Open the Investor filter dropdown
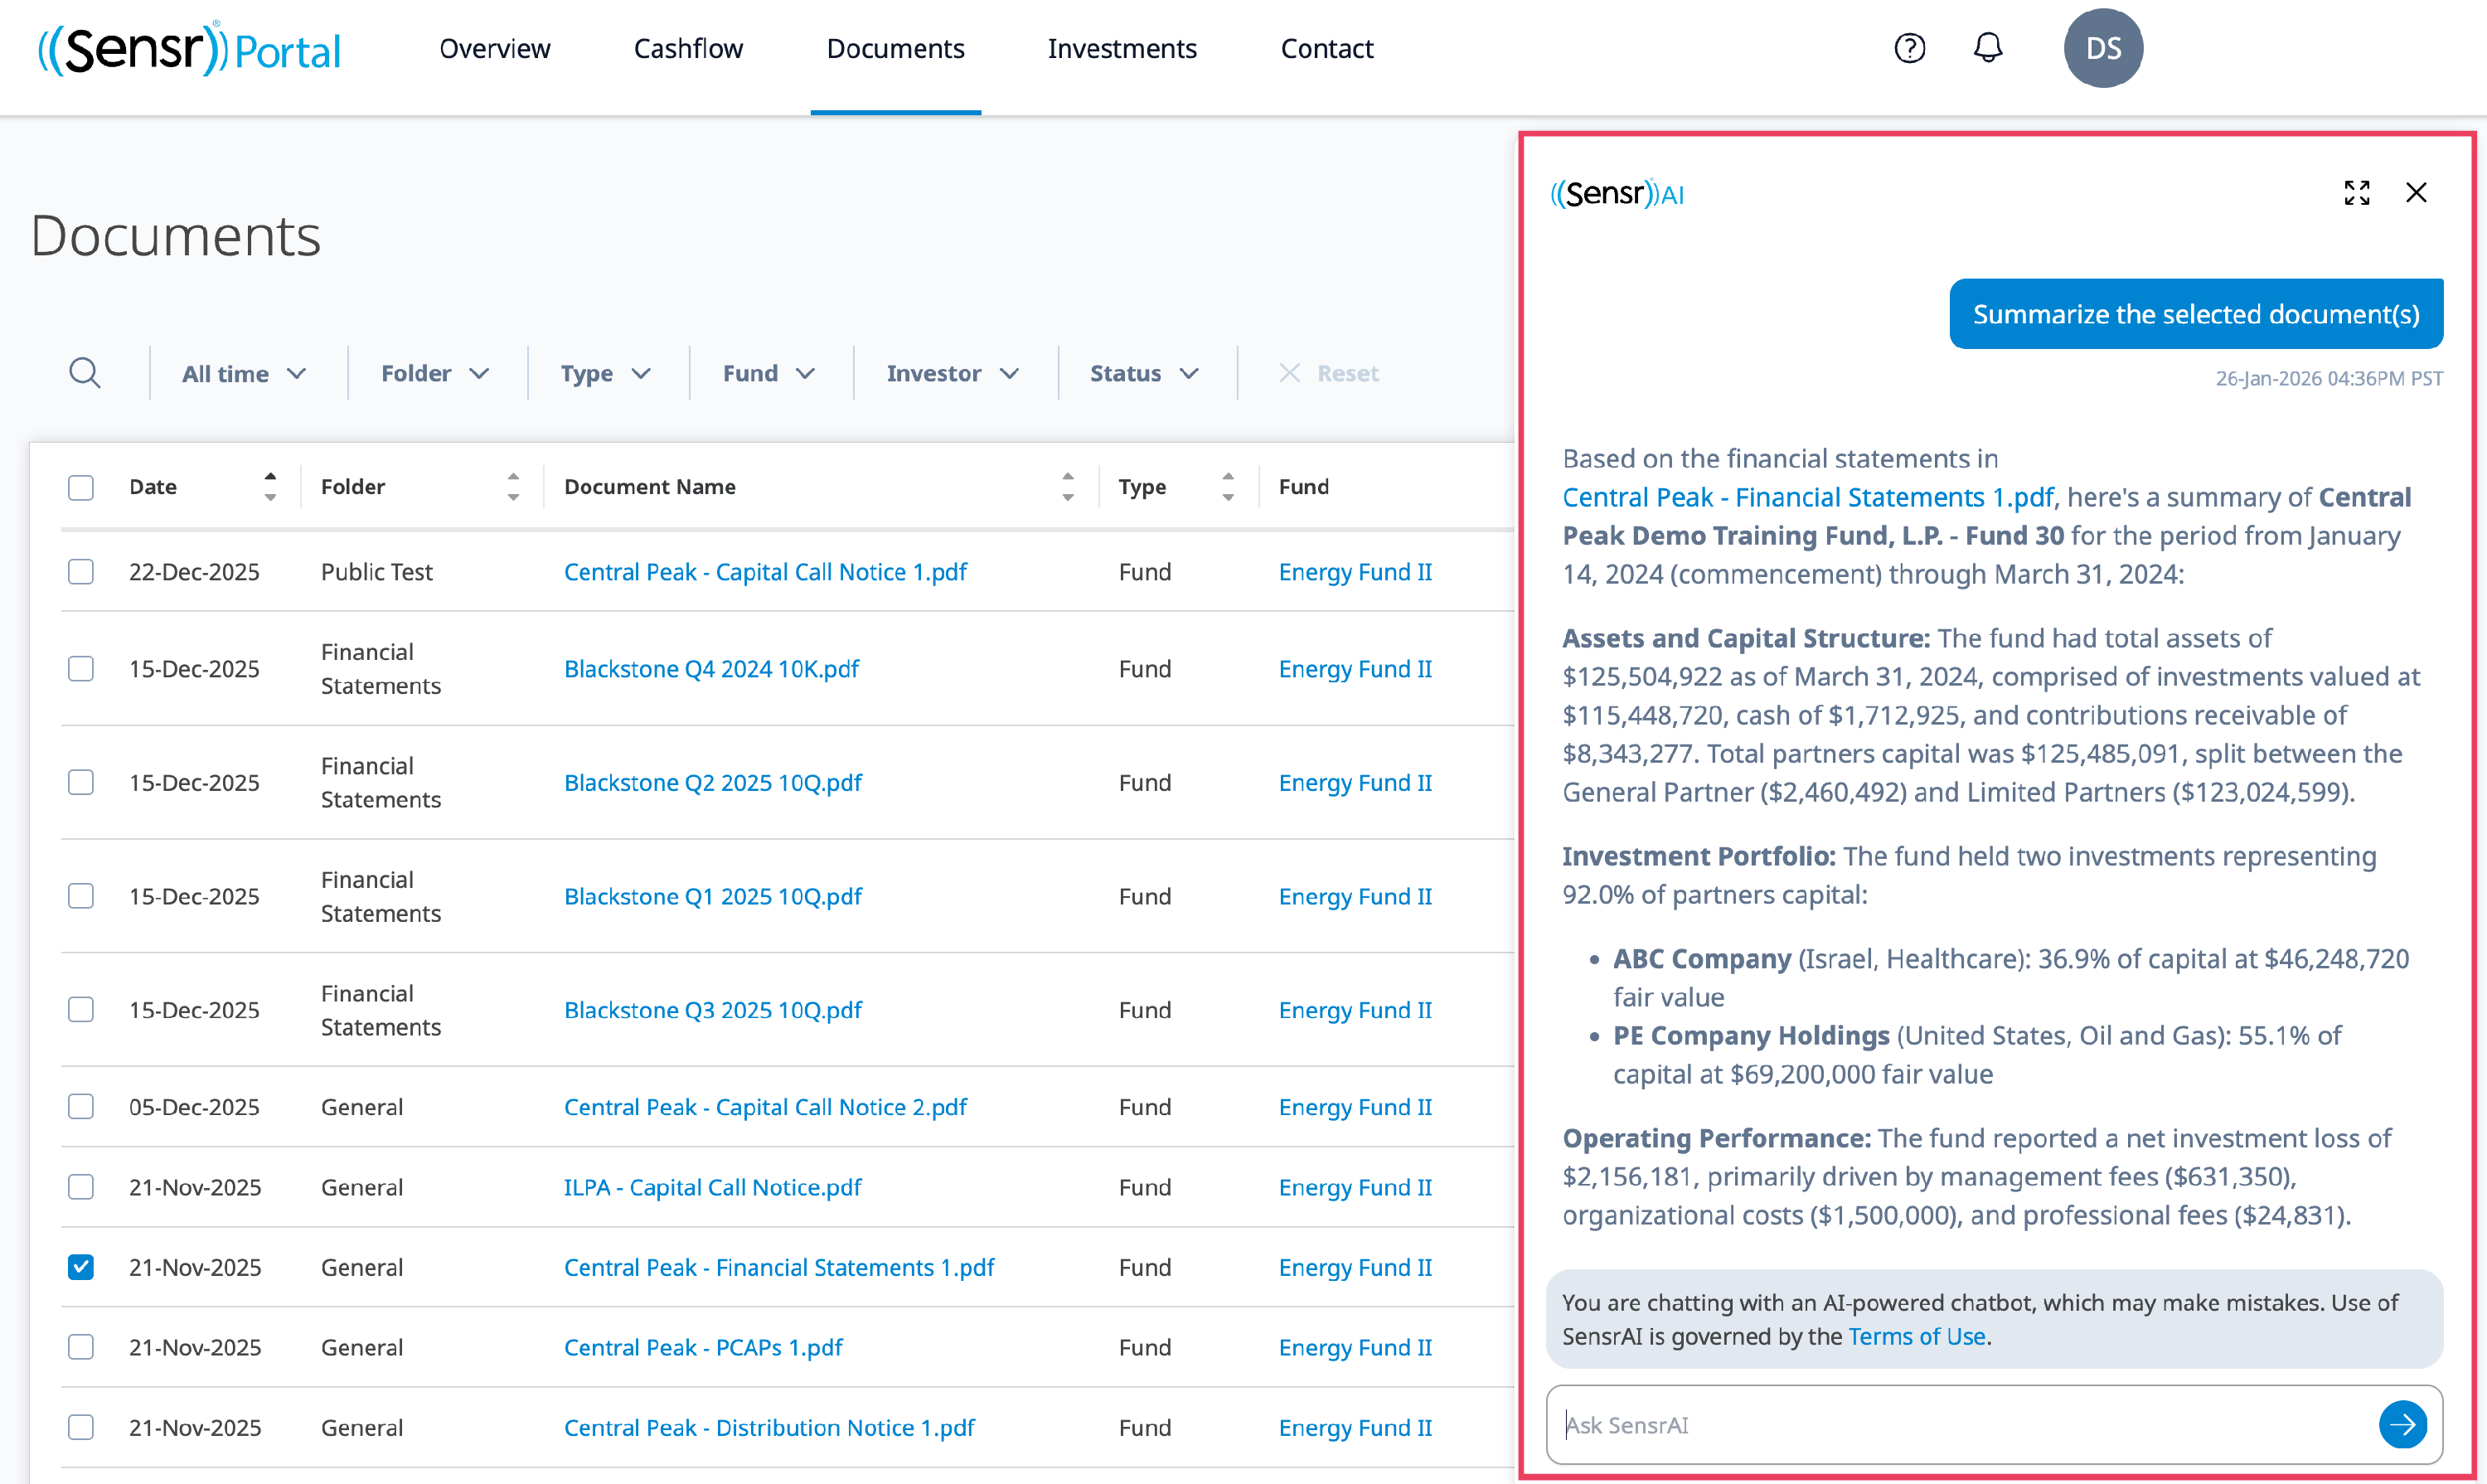This screenshot has height=1484, width=2487. (951, 373)
